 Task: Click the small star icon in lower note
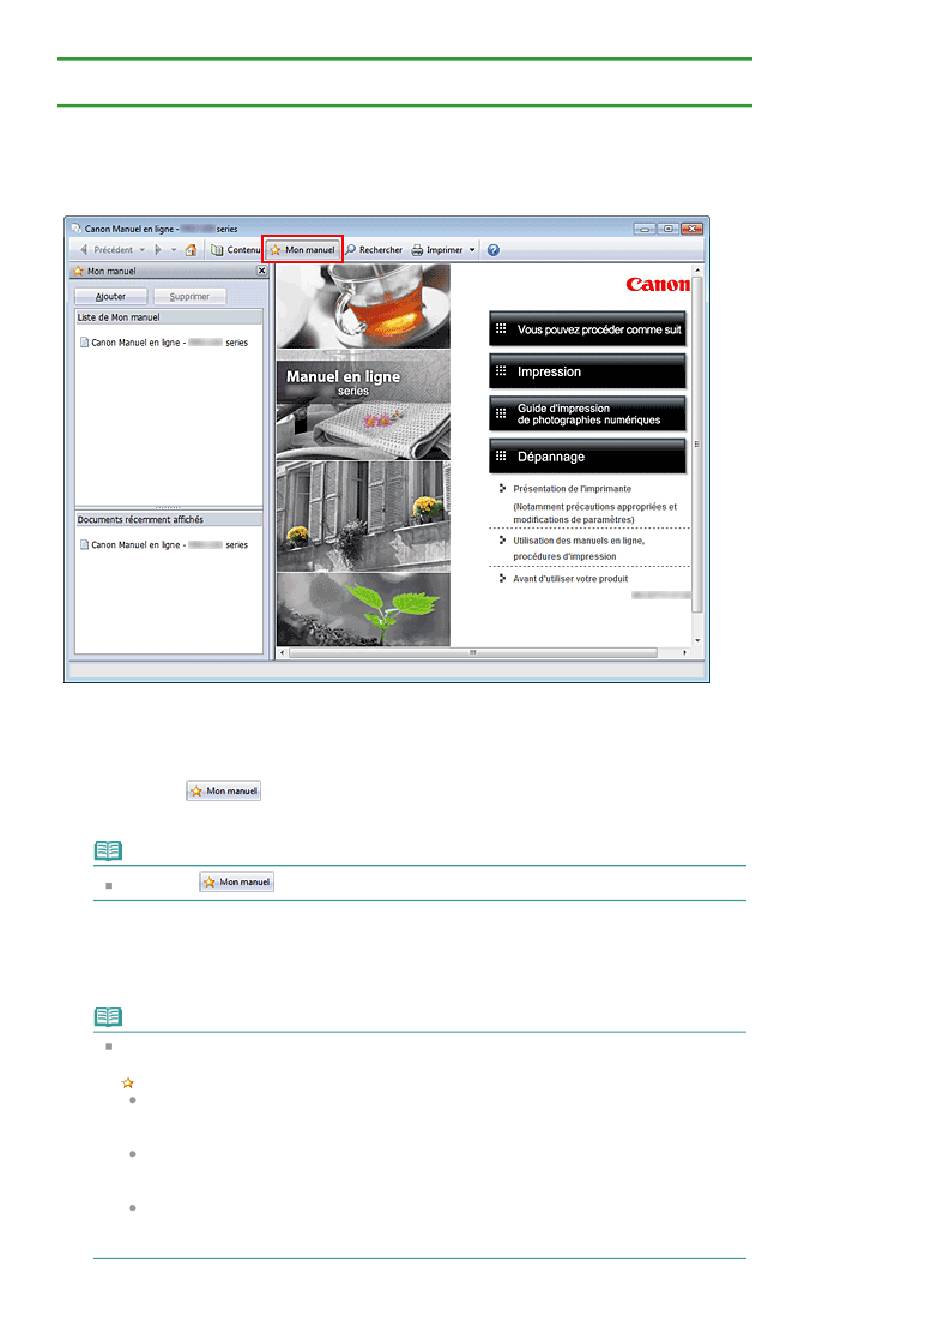126,1082
